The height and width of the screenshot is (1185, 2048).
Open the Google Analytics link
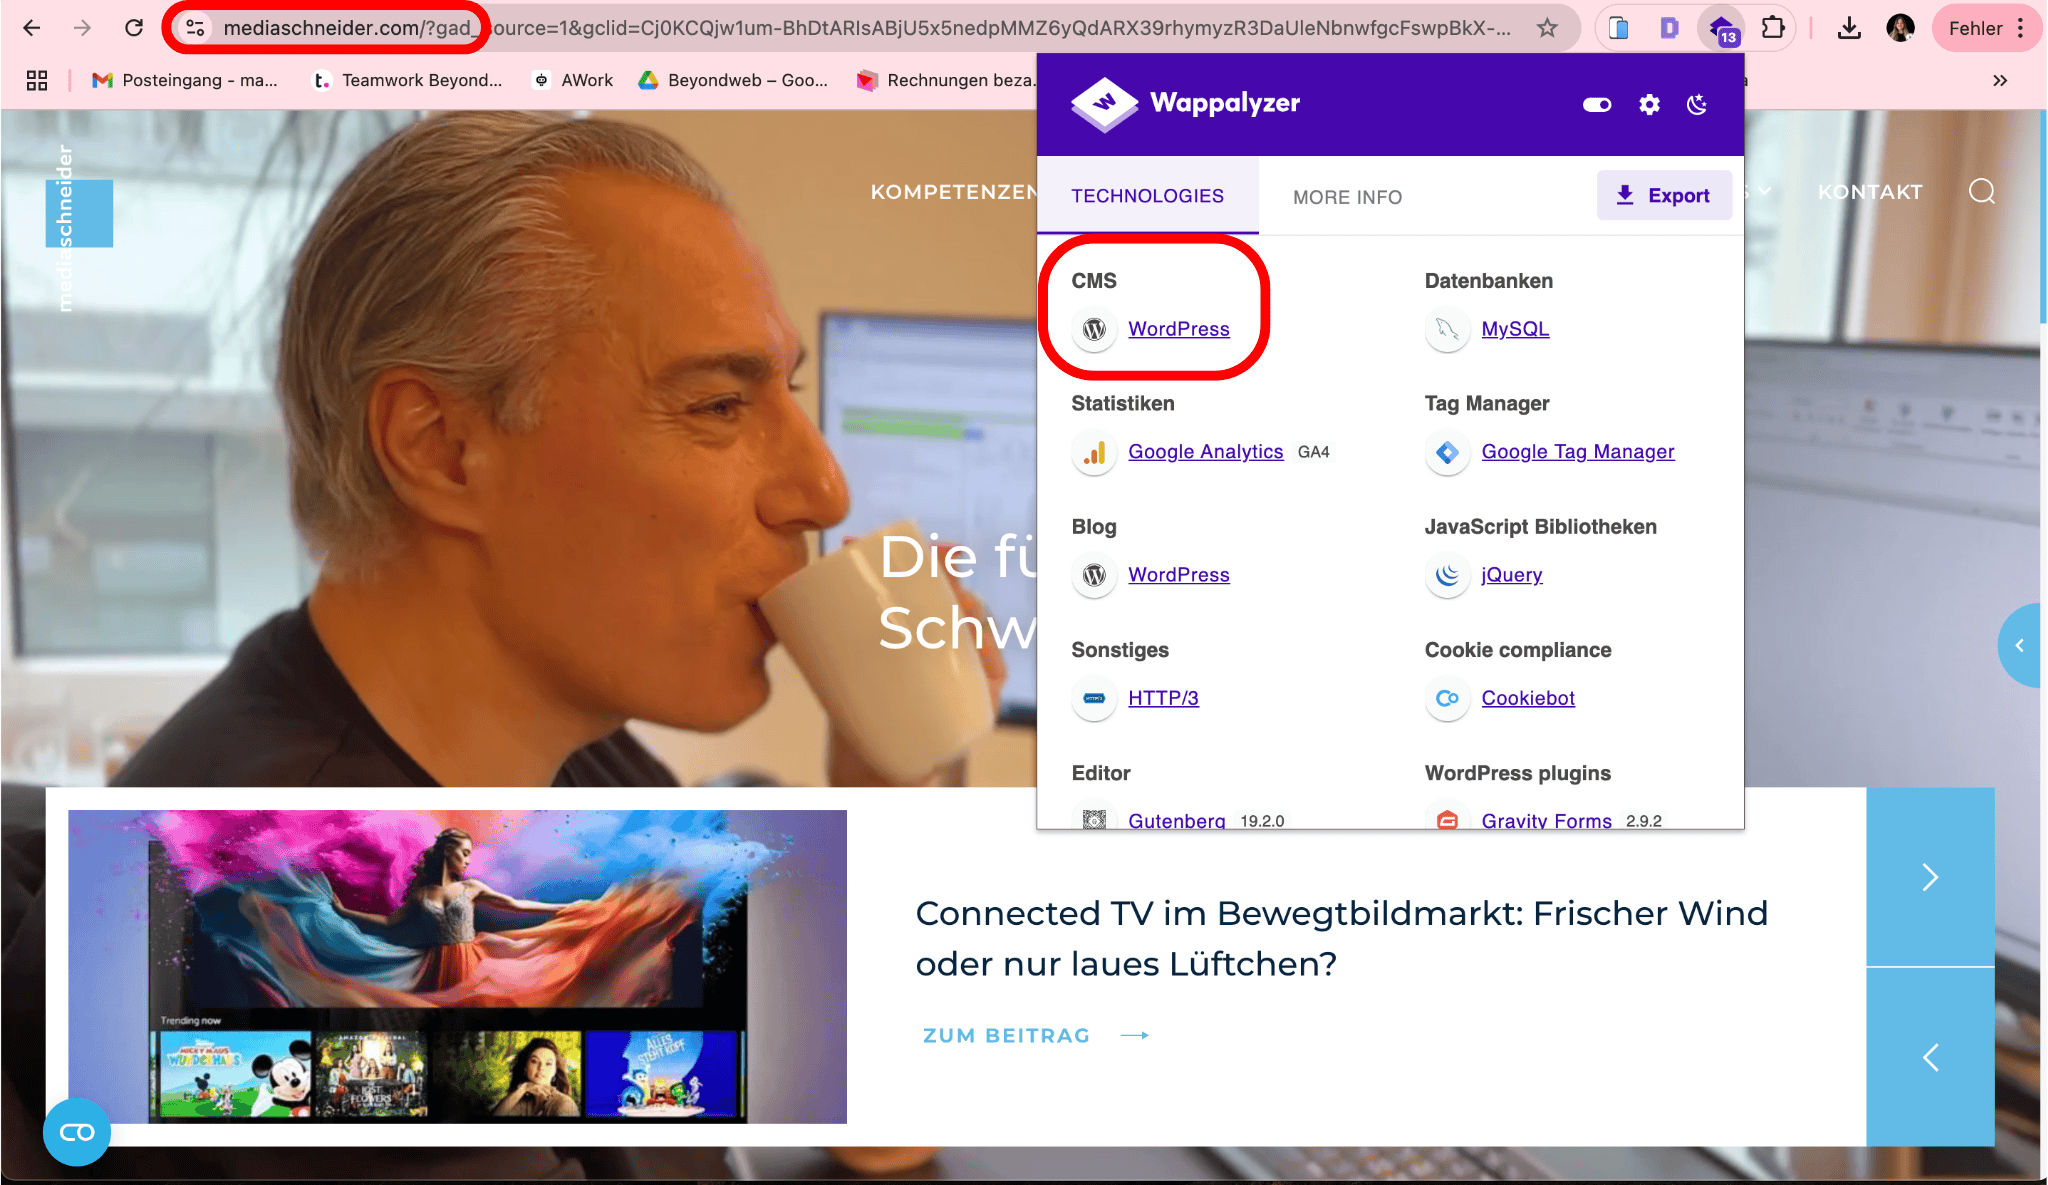click(1205, 452)
